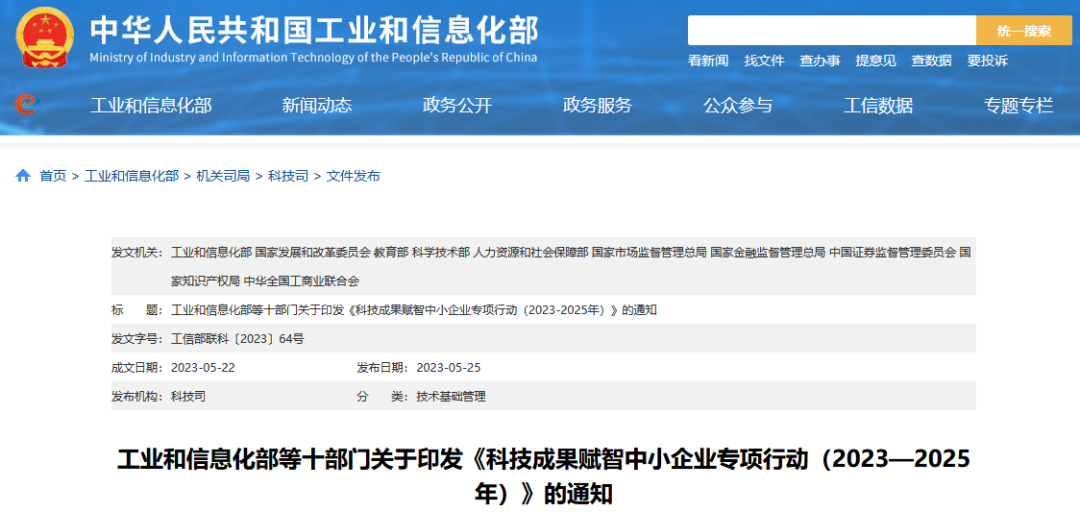The width and height of the screenshot is (1080, 512).
Task: Open the 新闻动态 navigation menu
Action: tap(317, 105)
